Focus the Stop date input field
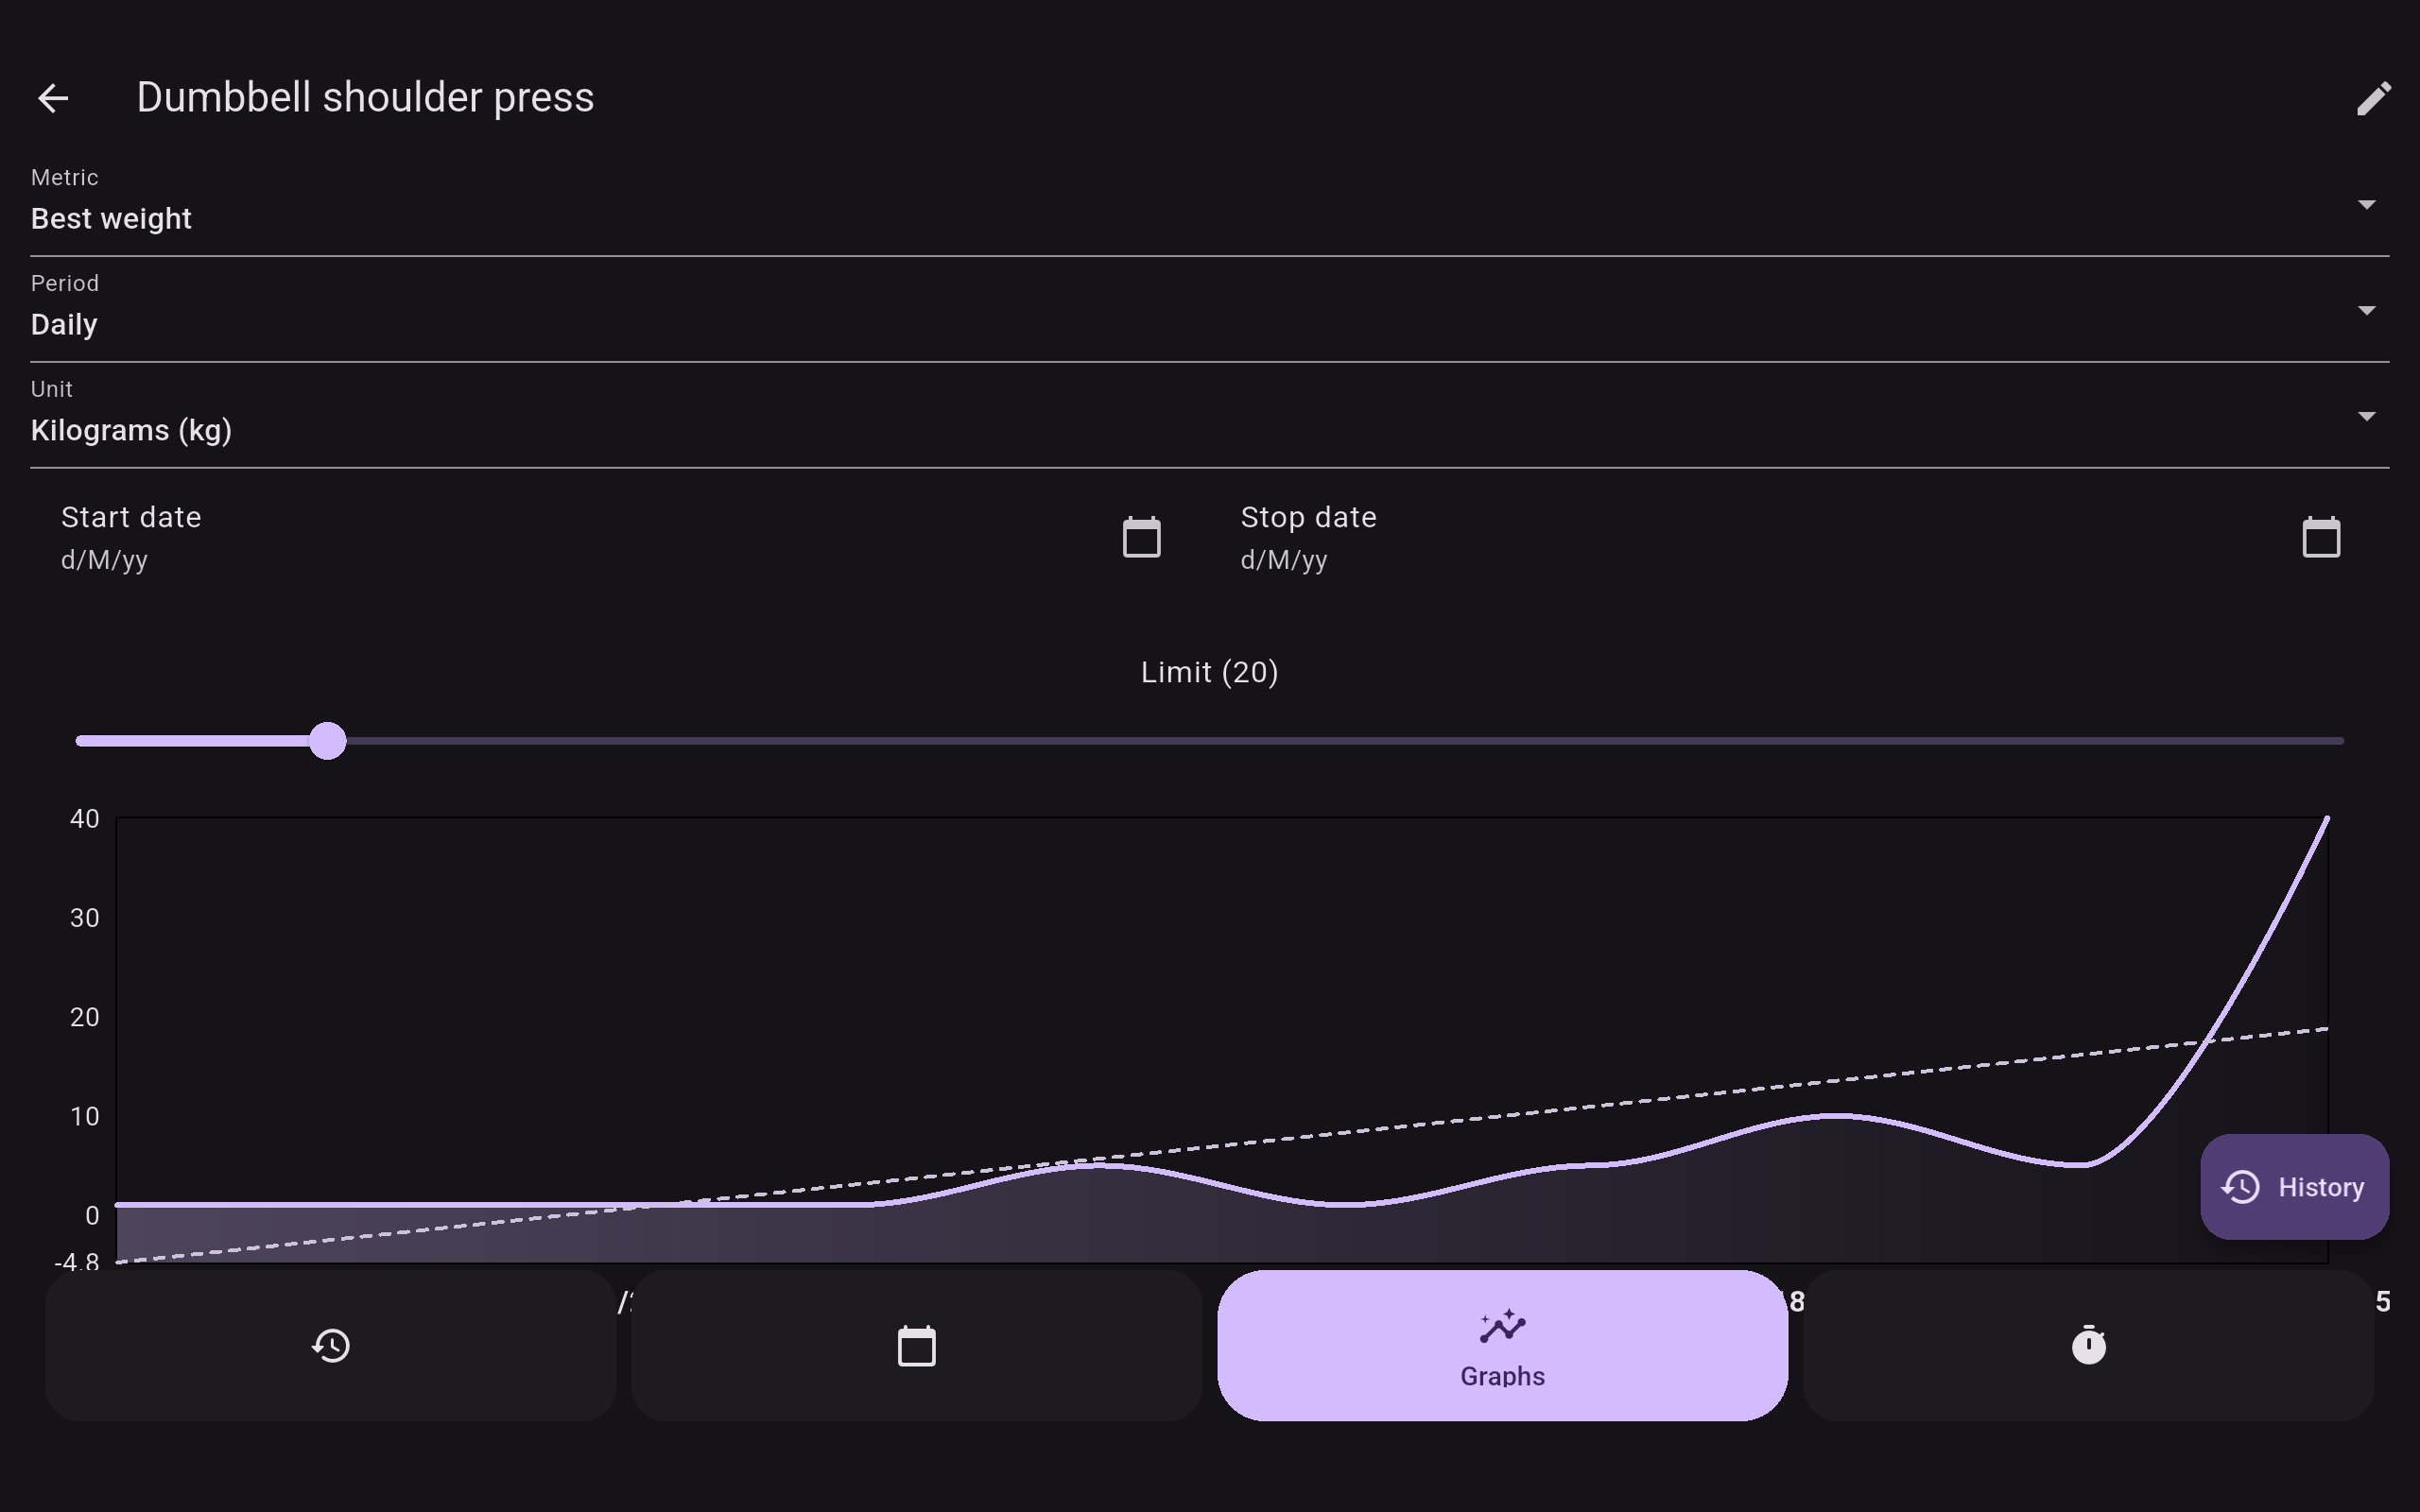Image resolution: width=2420 pixels, height=1512 pixels. point(1740,540)
